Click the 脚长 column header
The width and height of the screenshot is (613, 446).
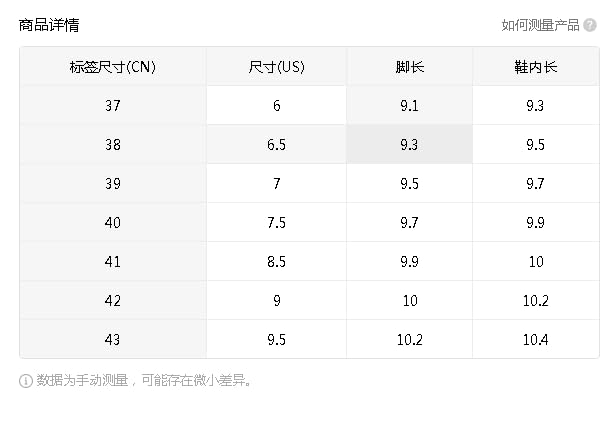tap(409, 66)
